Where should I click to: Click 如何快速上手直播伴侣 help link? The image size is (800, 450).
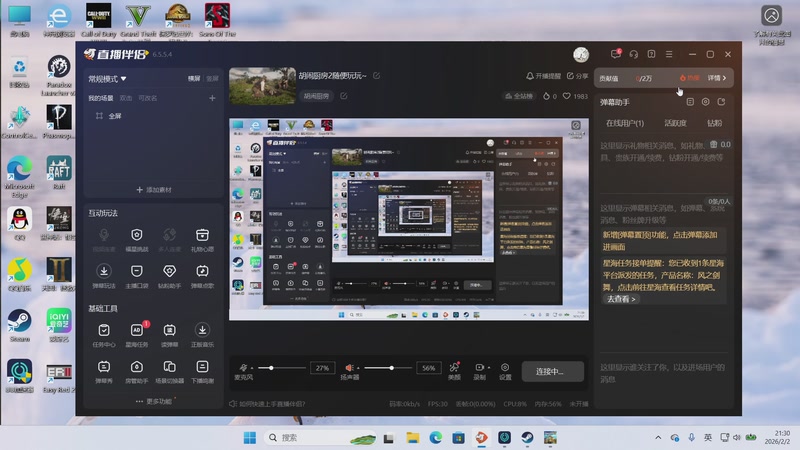(x=267, y=404)
